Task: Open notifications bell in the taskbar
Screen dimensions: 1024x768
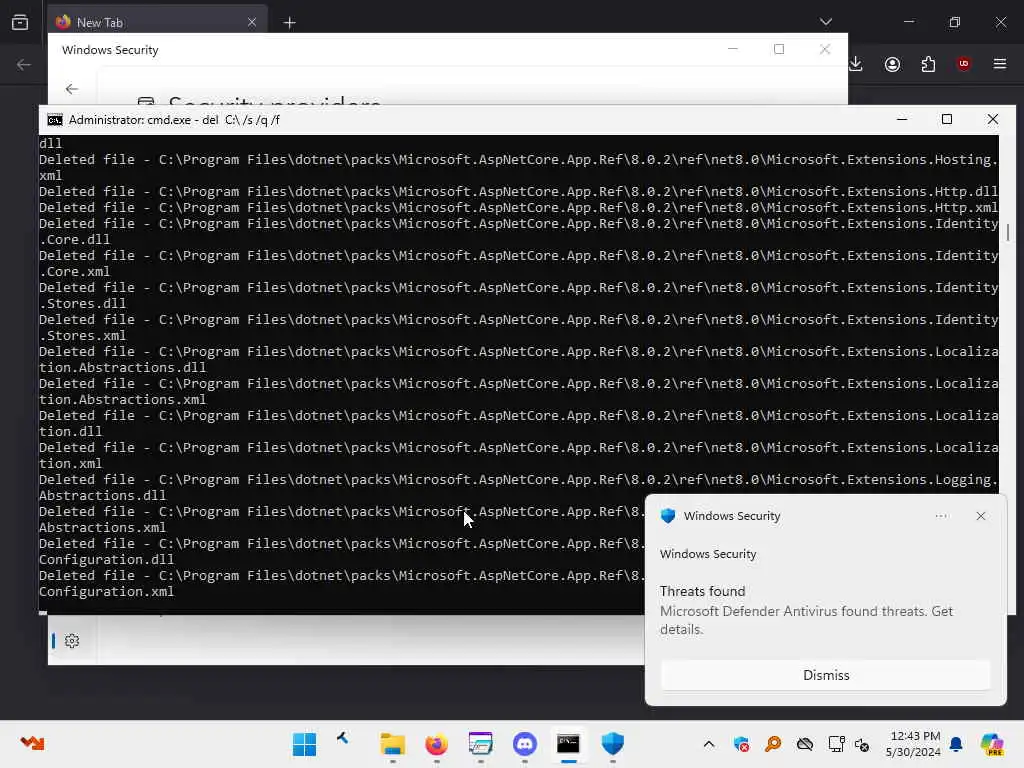Action: [x=956, y=744]
